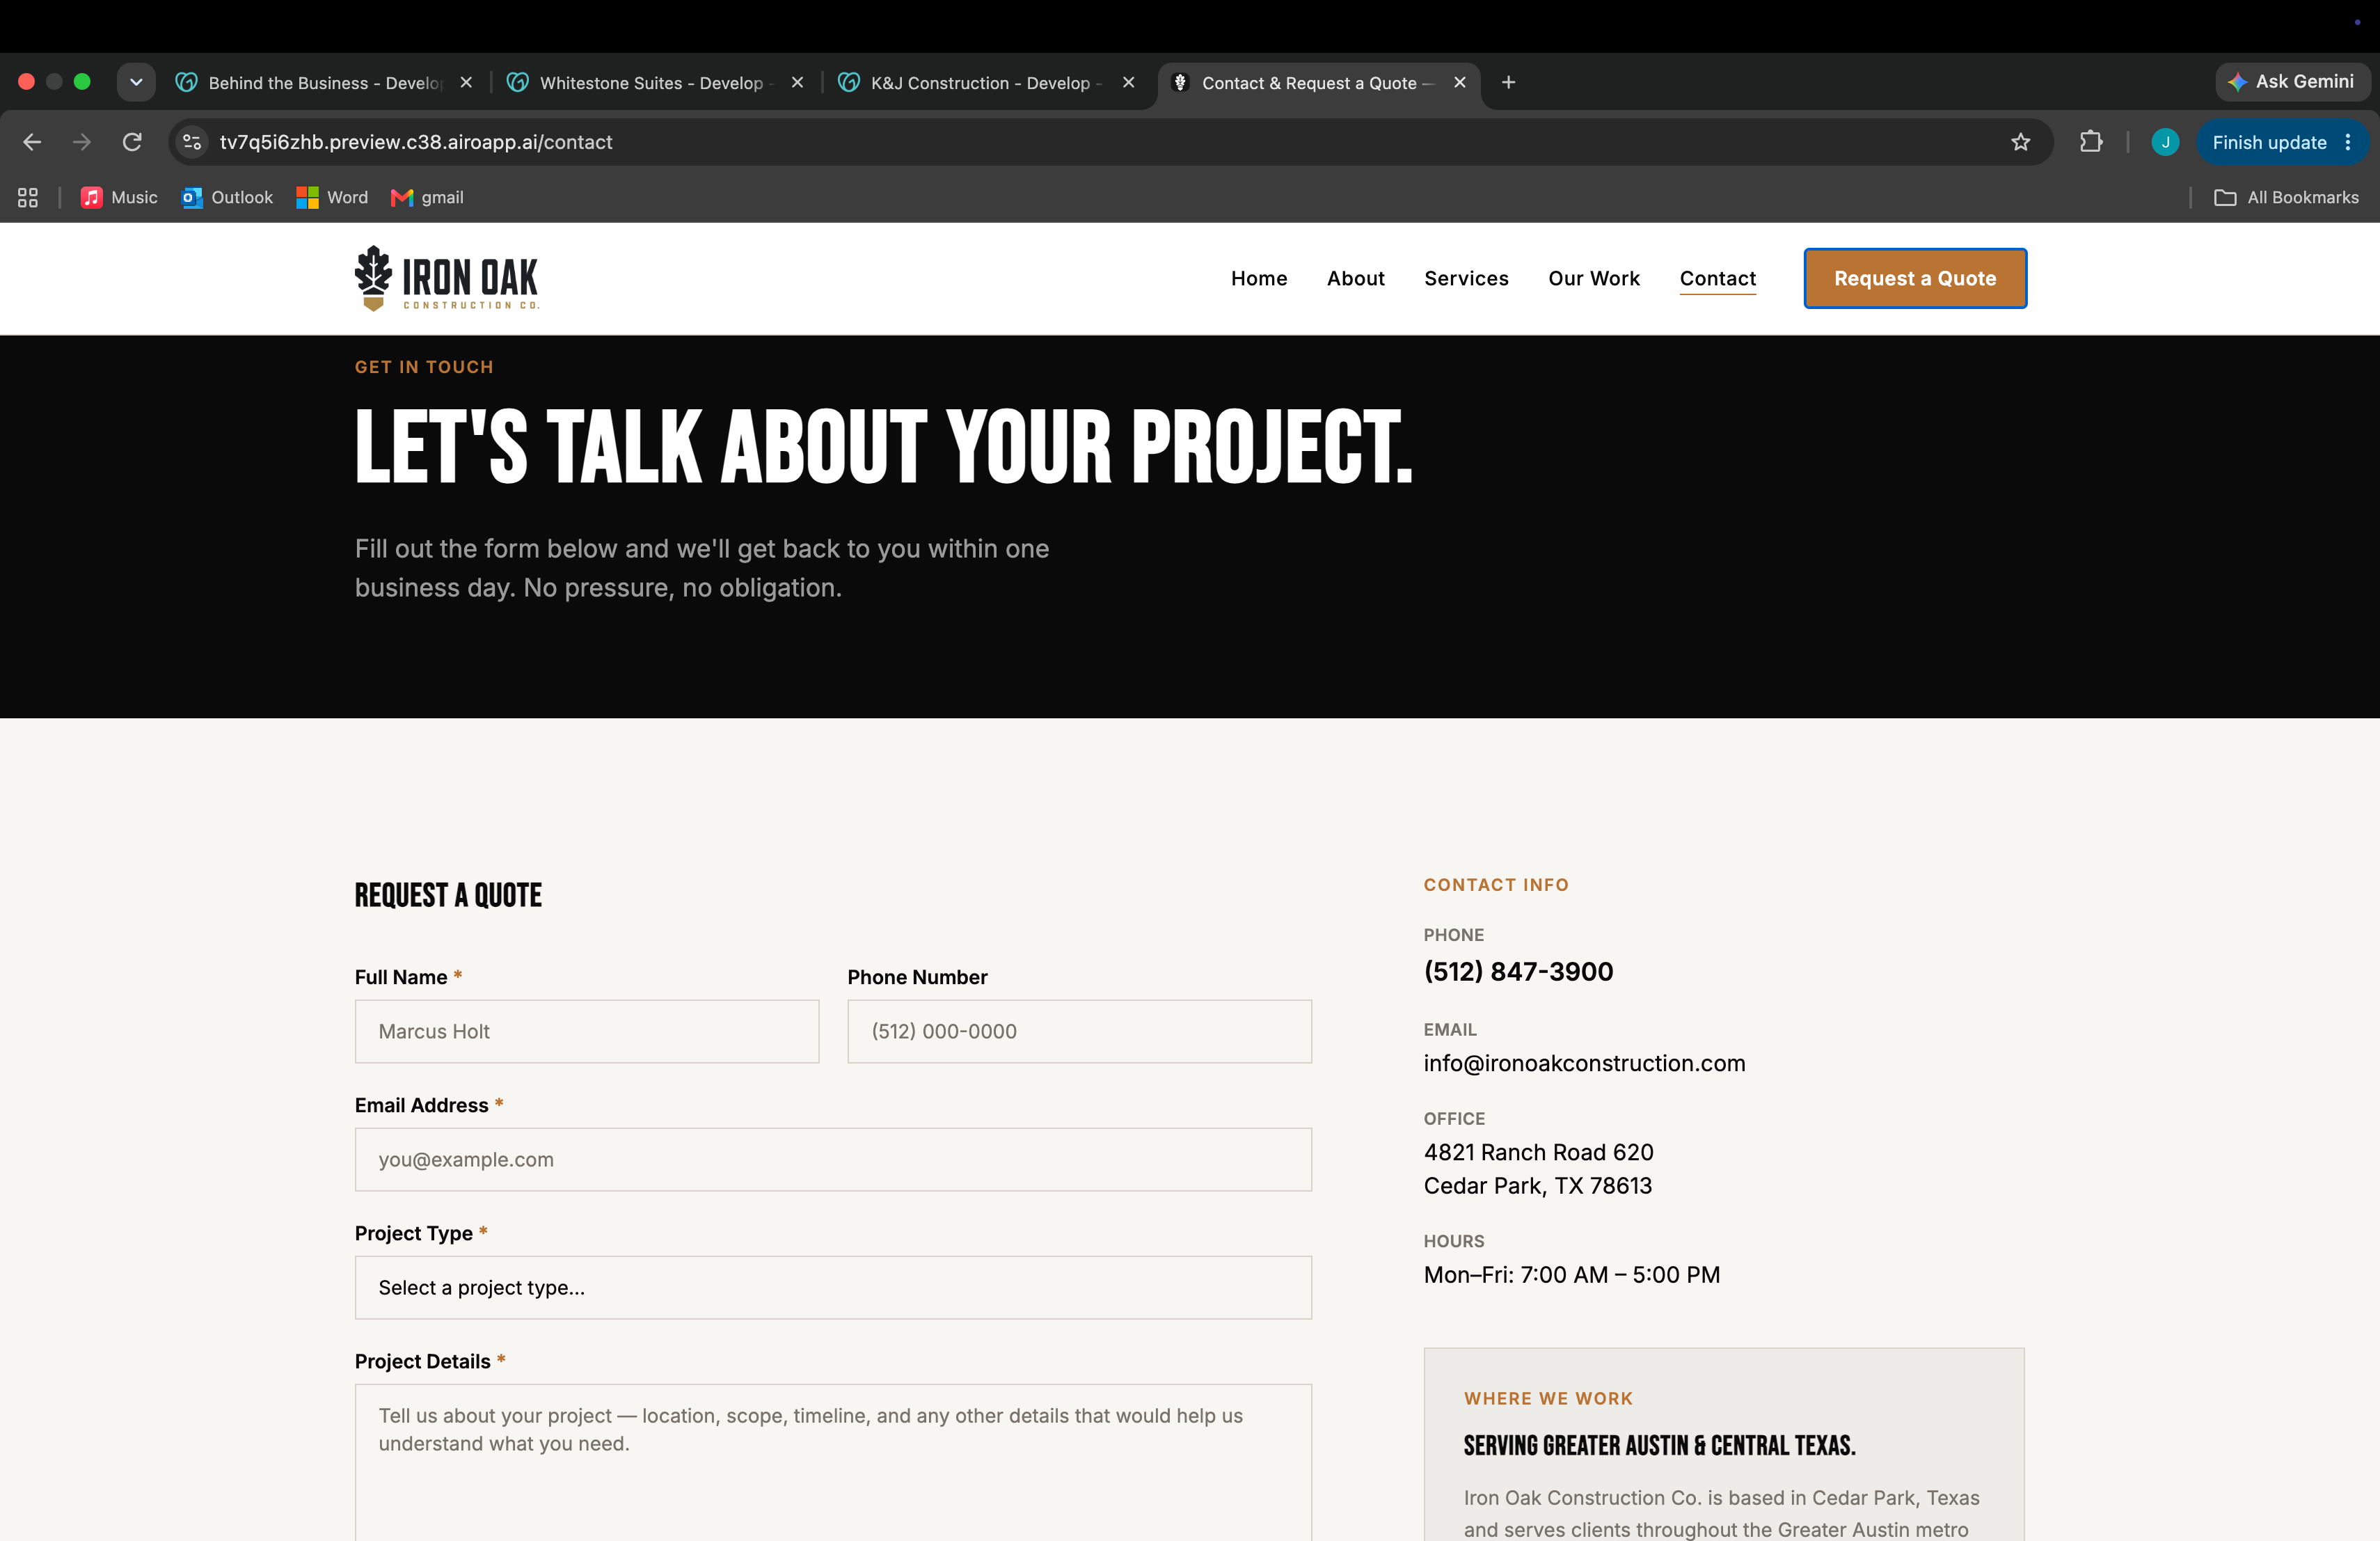View site information icon in address bar
Viewport: 2380px width, 1541px height.
(x=192, y=142)
